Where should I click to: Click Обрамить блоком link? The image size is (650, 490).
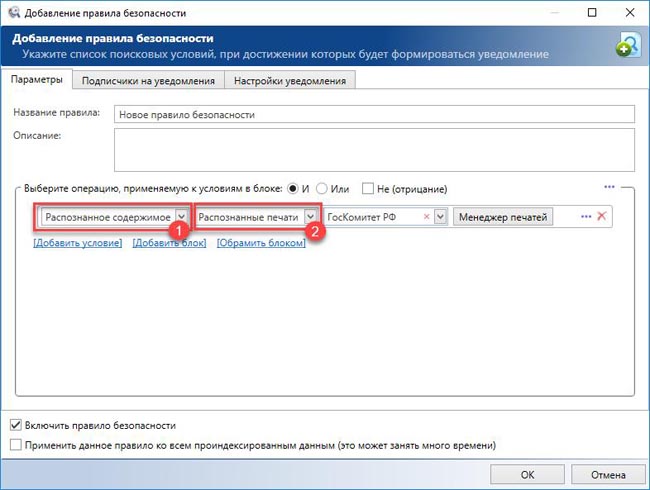click(261, 243)
